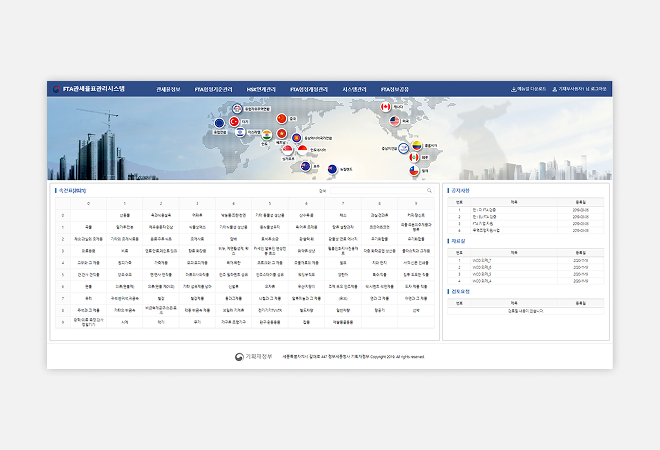Open the FTA정보공유 menu
This screenshot has height=450, width=660.
400,89
